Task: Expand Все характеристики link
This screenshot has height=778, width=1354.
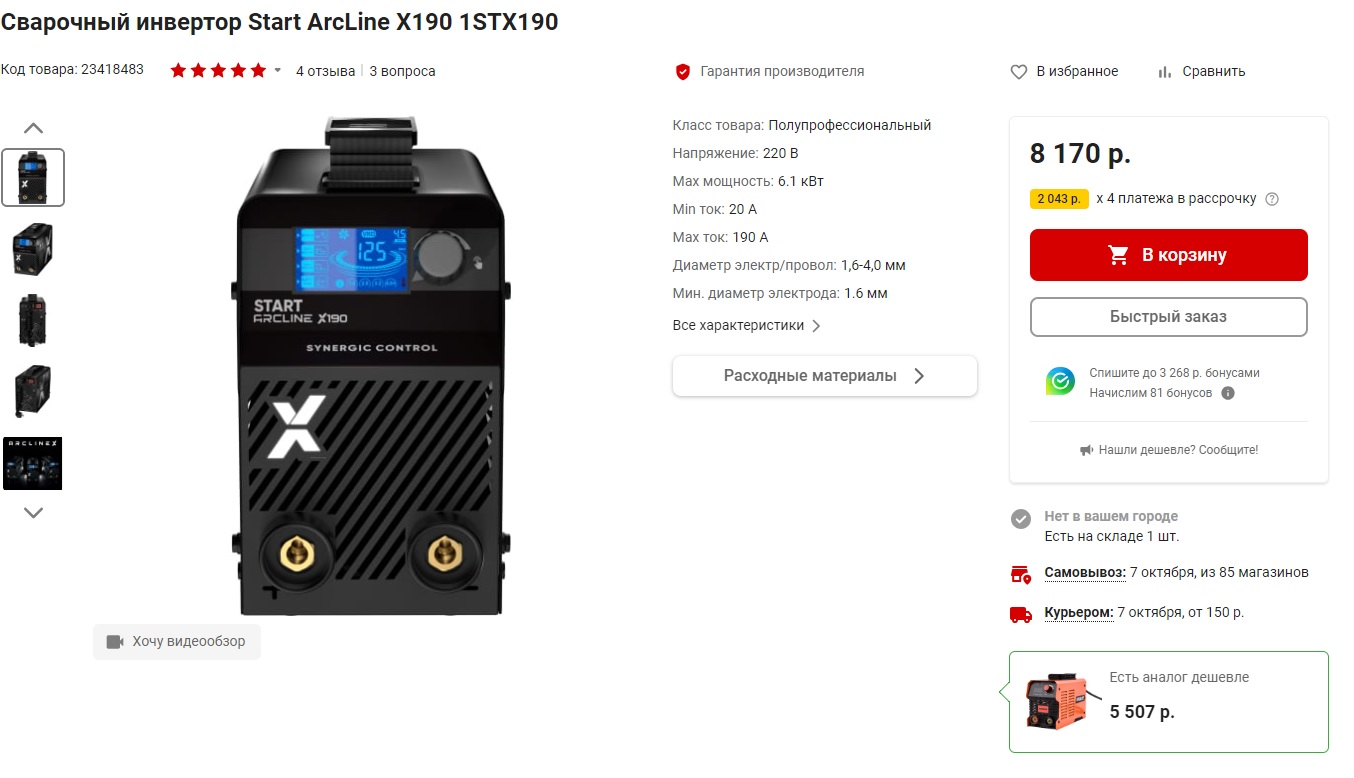Action: click(x=747, y=326)
